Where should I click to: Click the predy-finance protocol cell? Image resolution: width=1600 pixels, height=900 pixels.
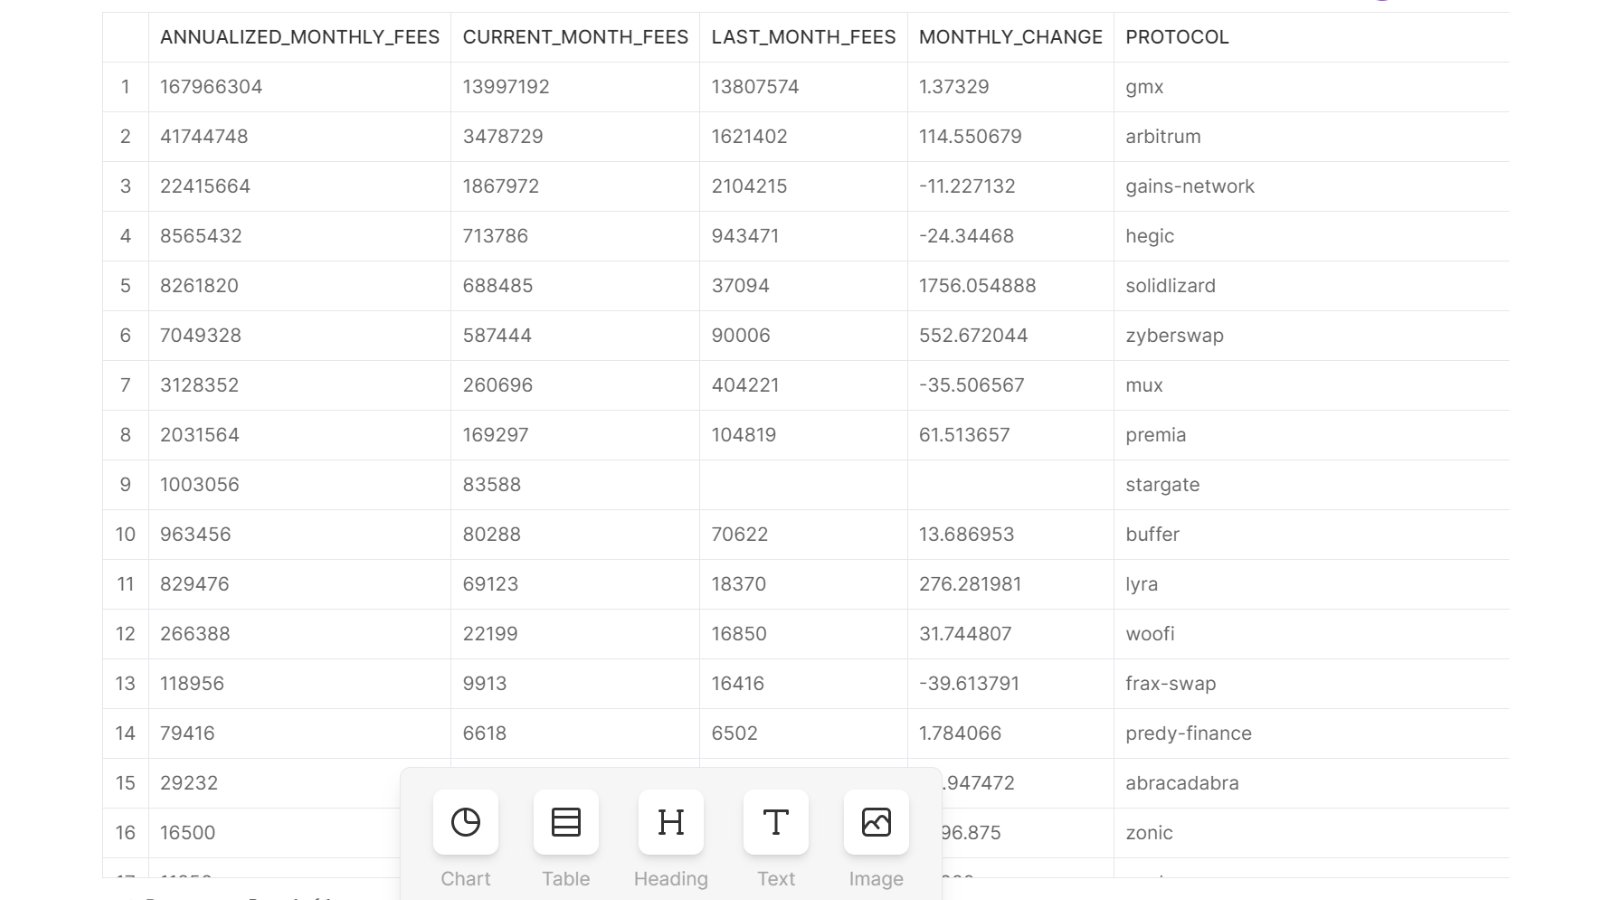click(x=1188, y=734)
